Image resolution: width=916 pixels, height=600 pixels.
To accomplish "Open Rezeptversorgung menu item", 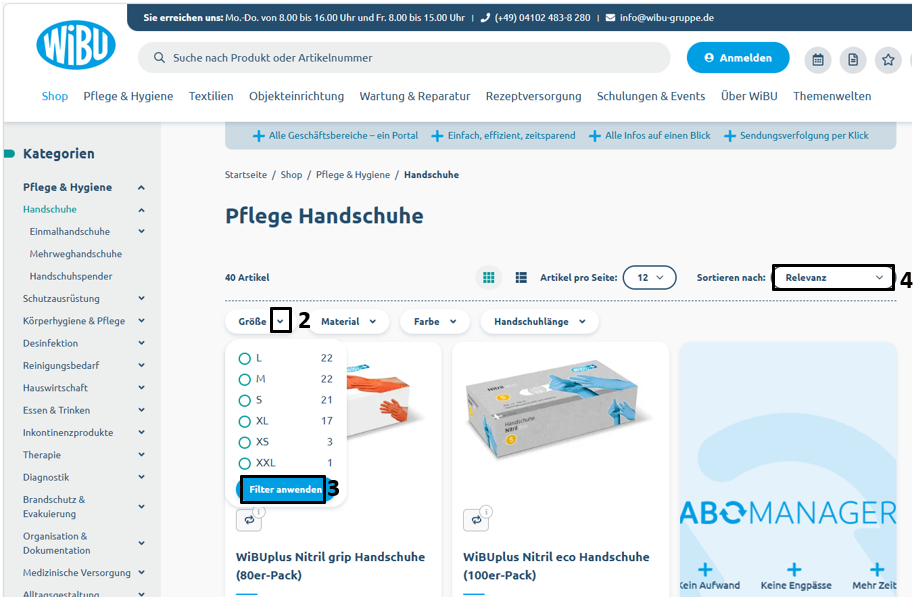I will click(533, 96).
